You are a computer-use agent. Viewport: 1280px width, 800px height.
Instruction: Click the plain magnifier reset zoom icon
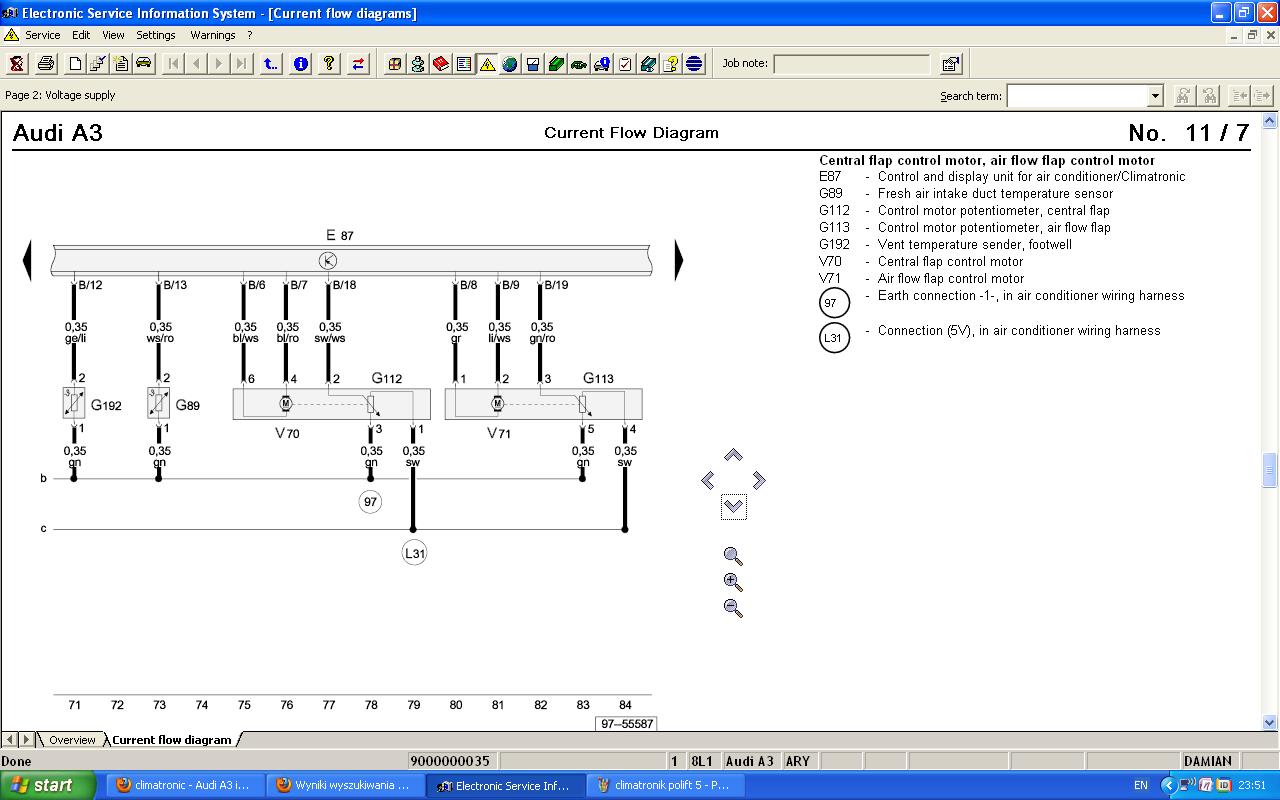coord(733,556)
